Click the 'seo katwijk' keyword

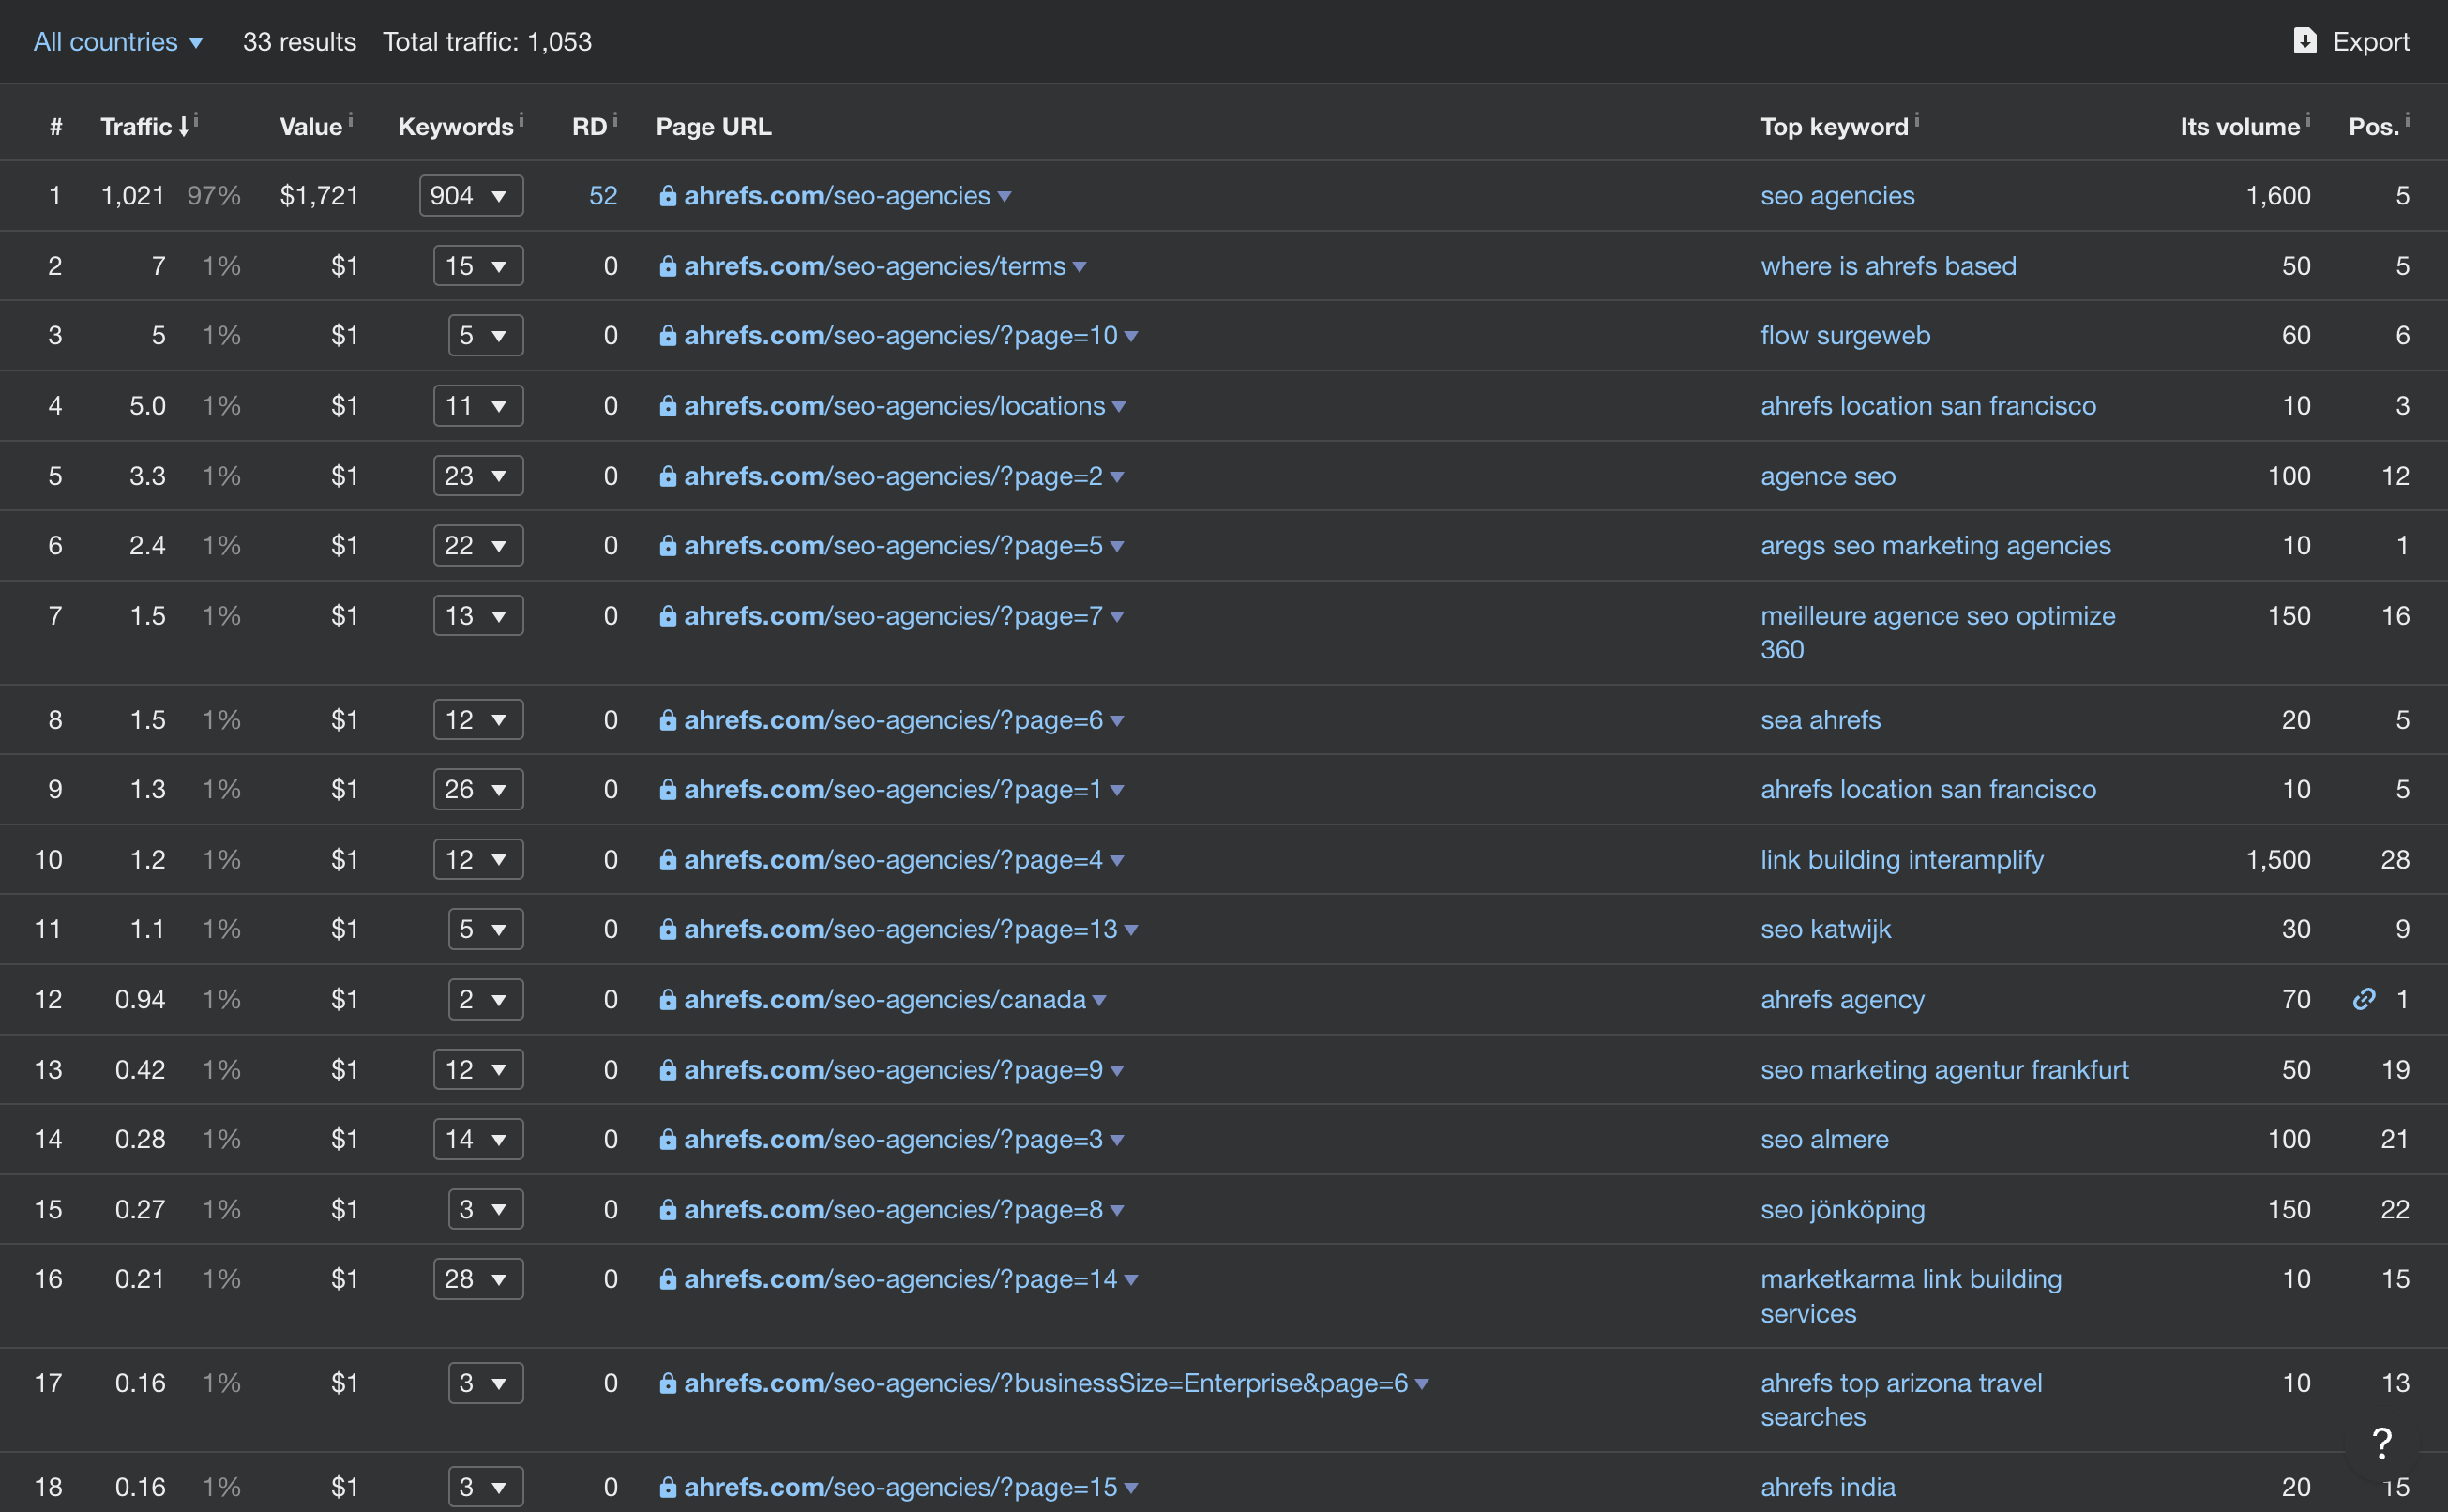click(1826, 929)
